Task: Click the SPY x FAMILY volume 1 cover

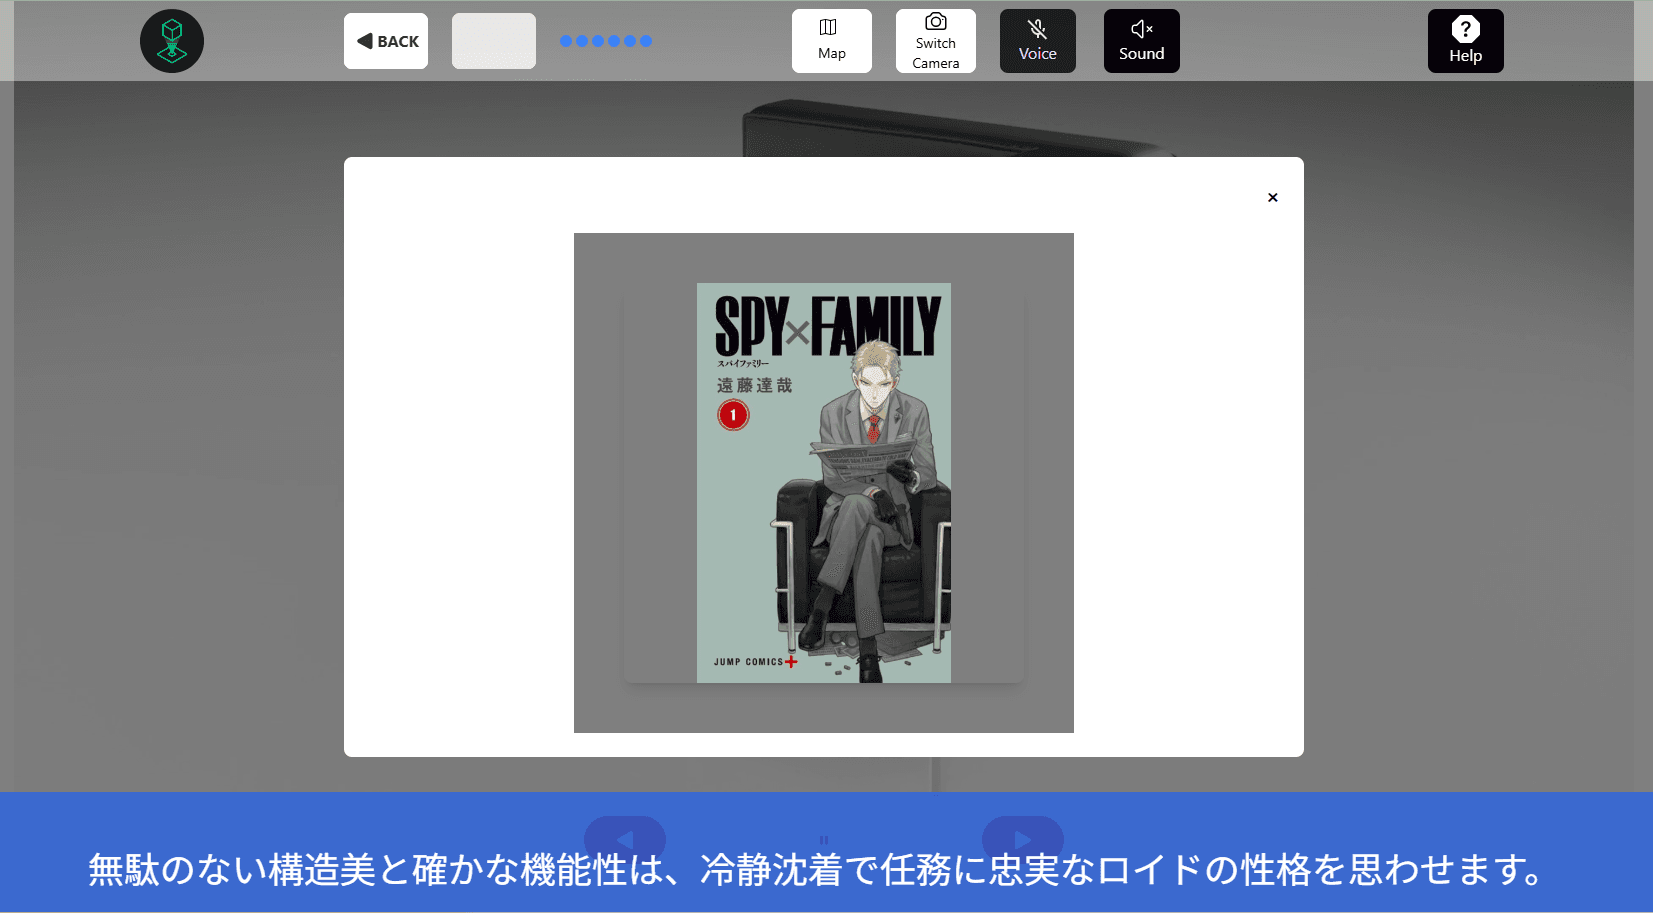Action: point(823,482)
